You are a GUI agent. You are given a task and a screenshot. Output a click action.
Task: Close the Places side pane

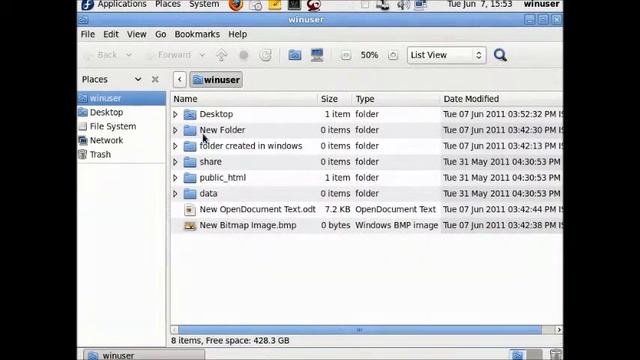click(x=155, y=79)
